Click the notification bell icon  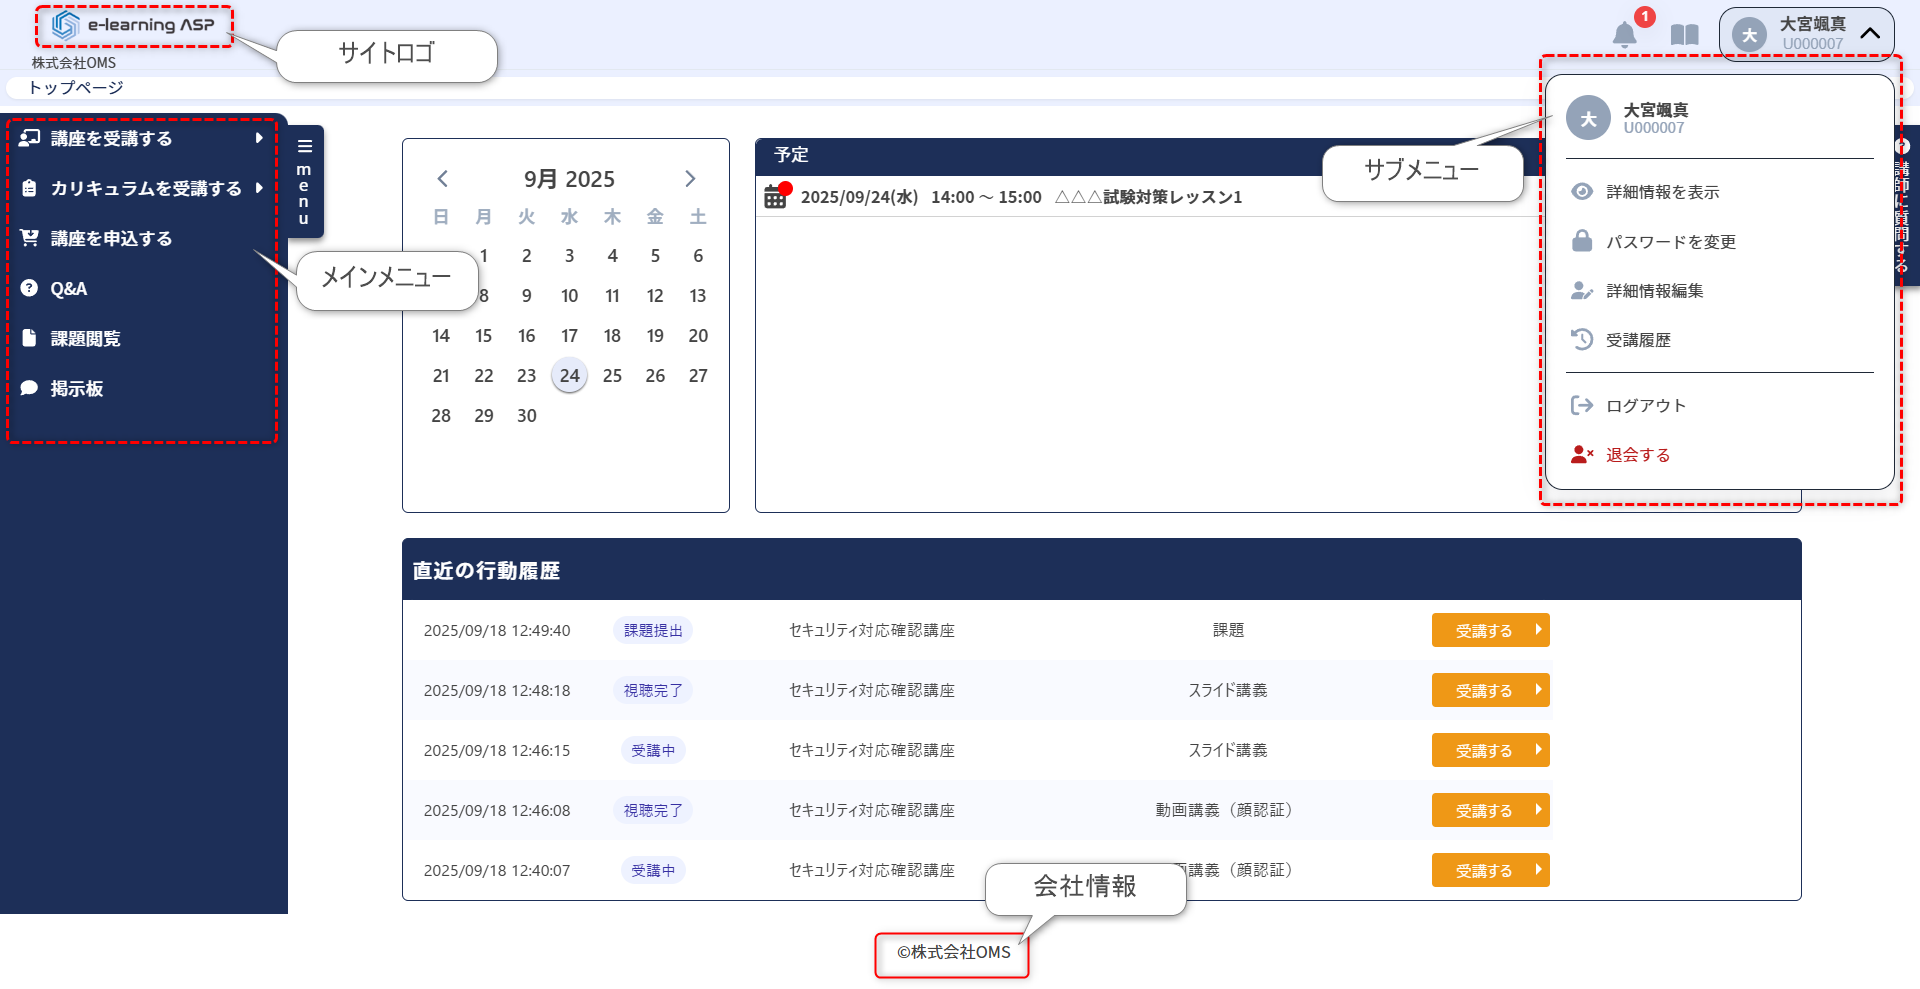point(1625,35)
